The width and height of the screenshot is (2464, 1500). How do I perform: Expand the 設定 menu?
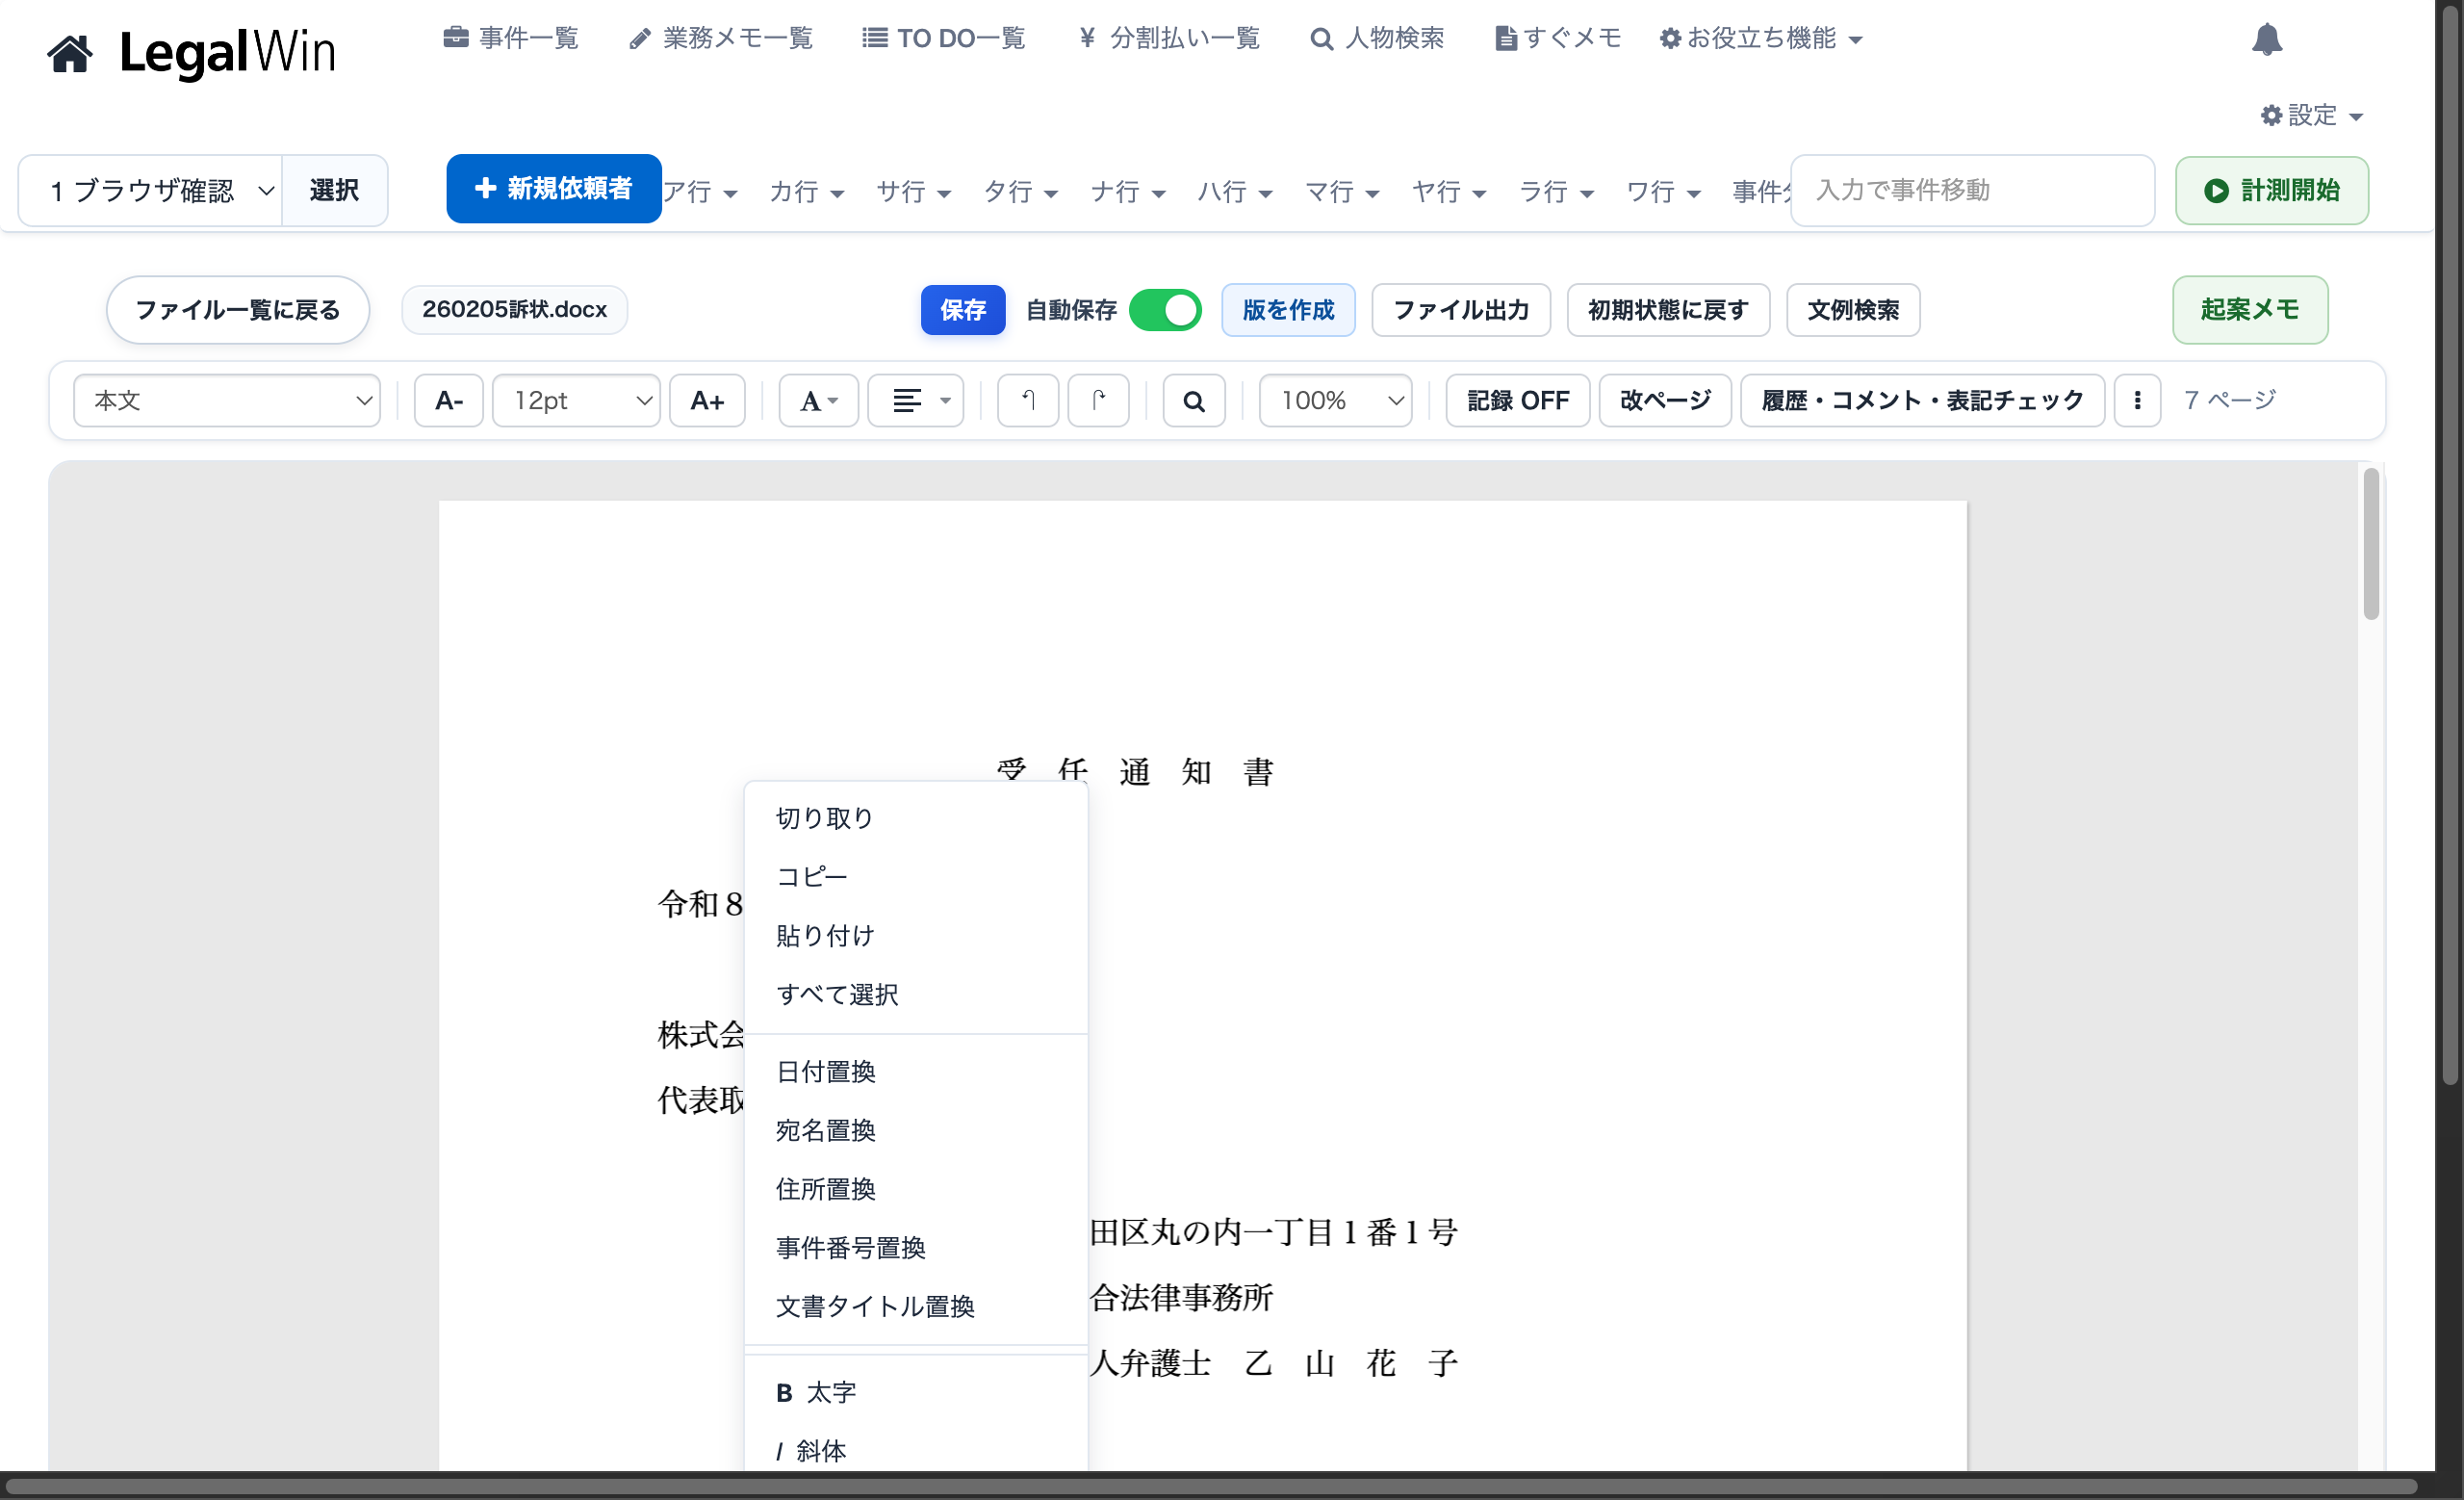point(2312,115)
